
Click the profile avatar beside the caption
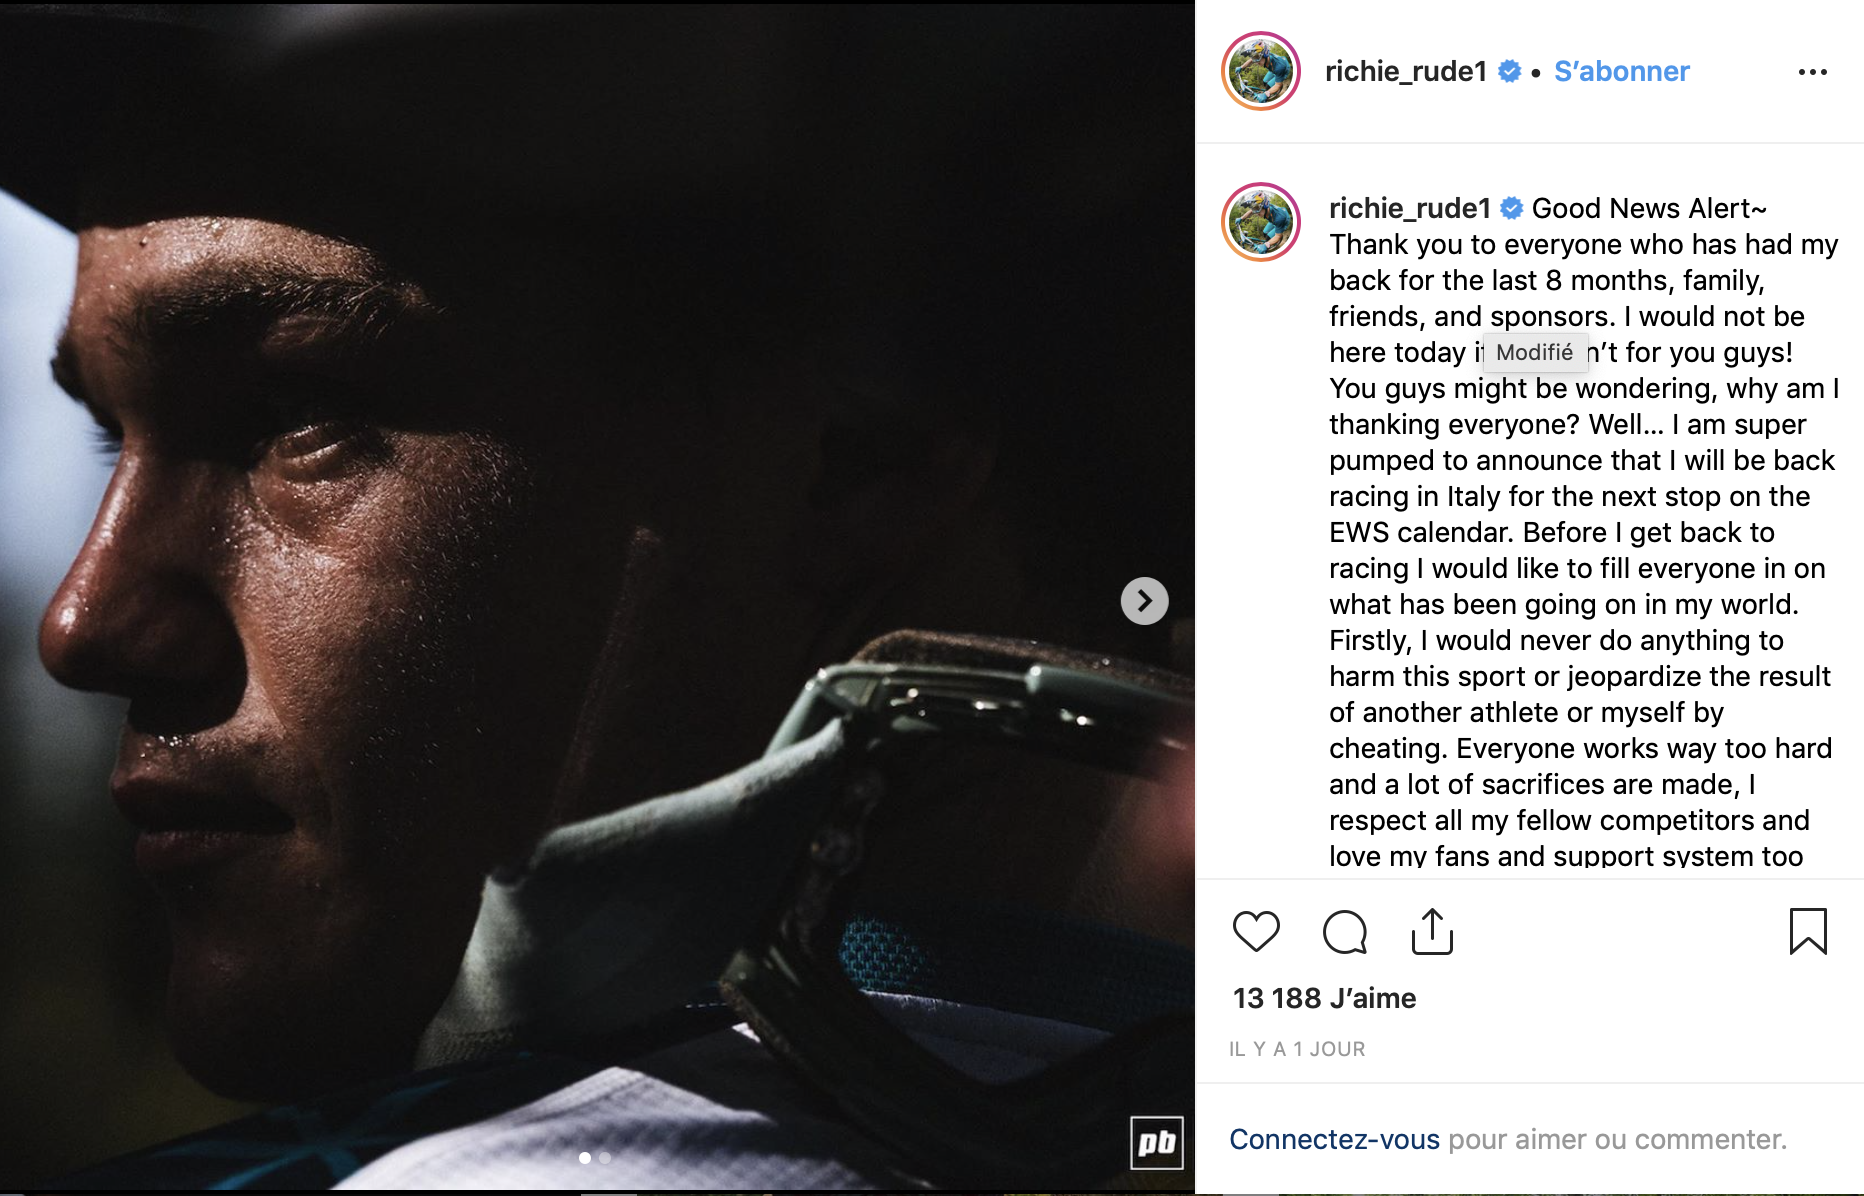pyautogui.click(x=1260, y=222)
